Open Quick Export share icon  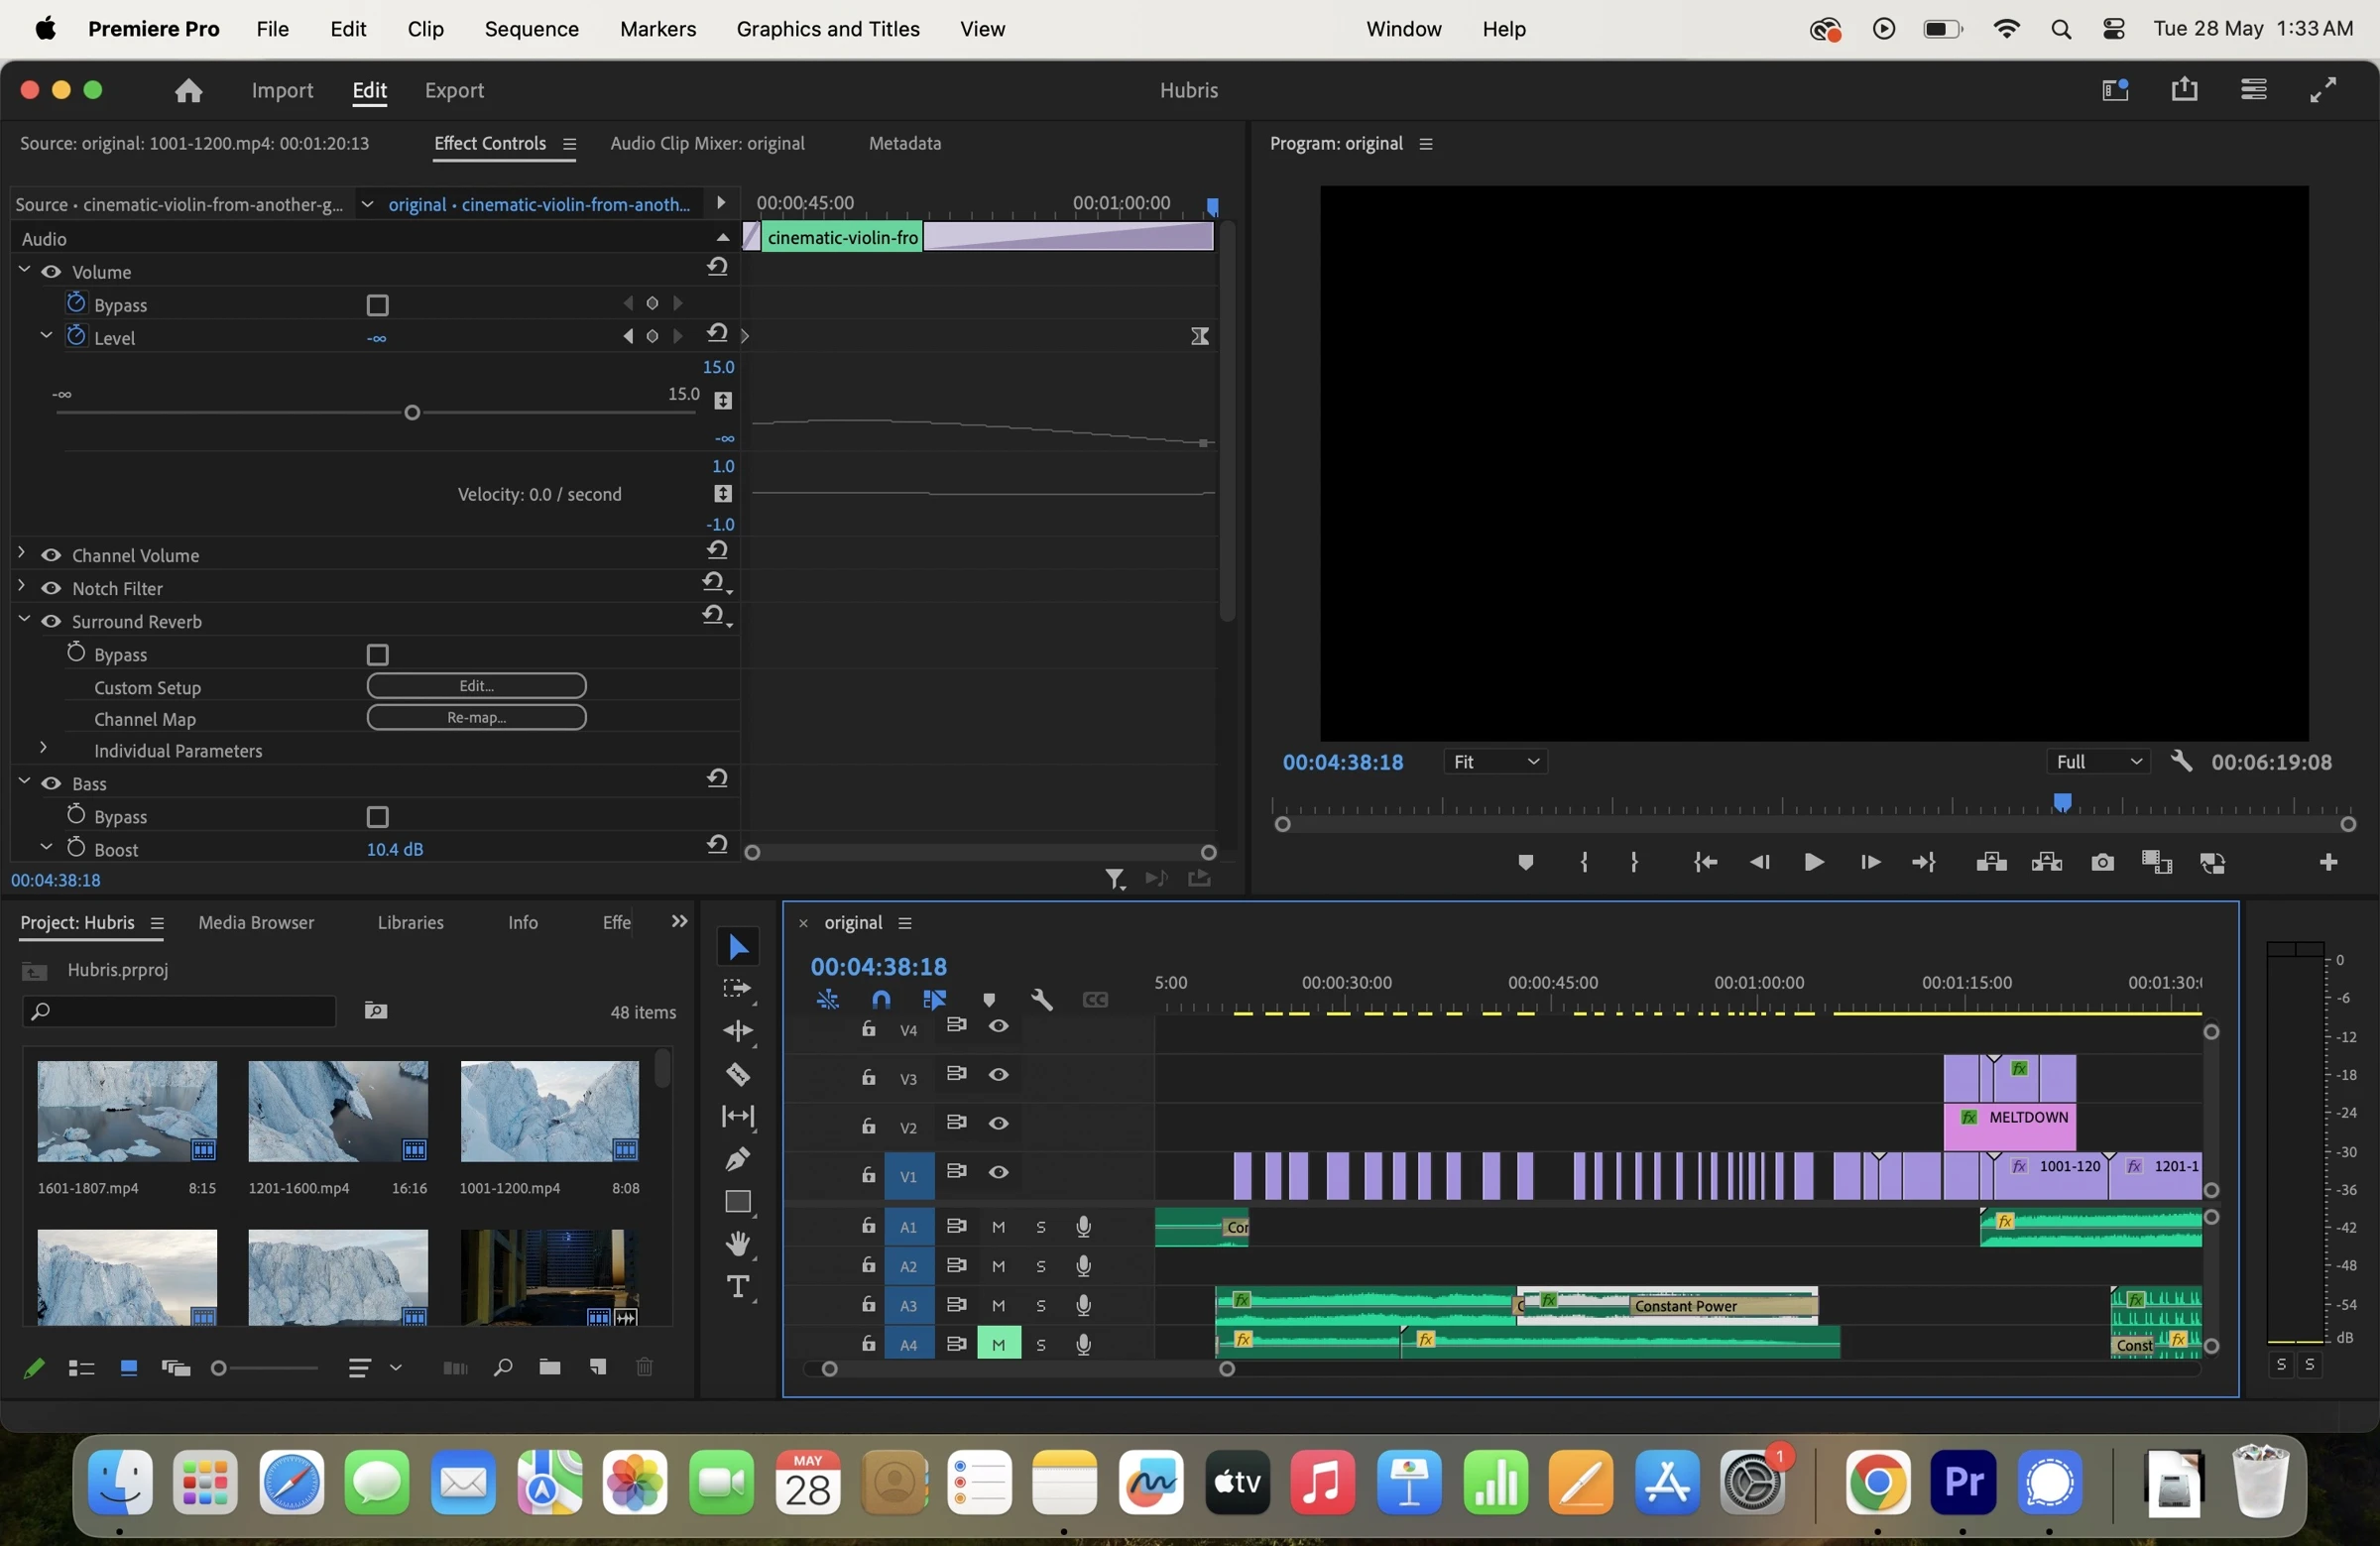(x=2185, y=90)
